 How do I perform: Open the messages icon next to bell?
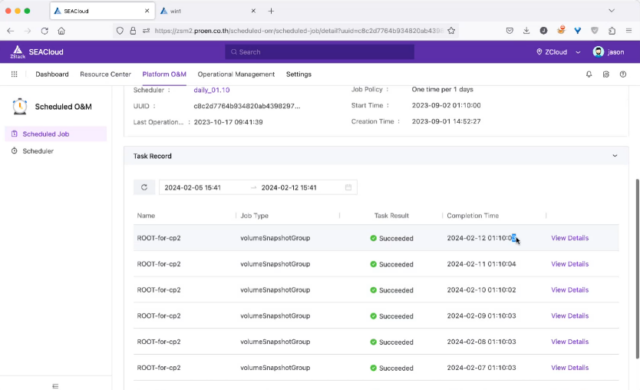click(x=606, y=74)
